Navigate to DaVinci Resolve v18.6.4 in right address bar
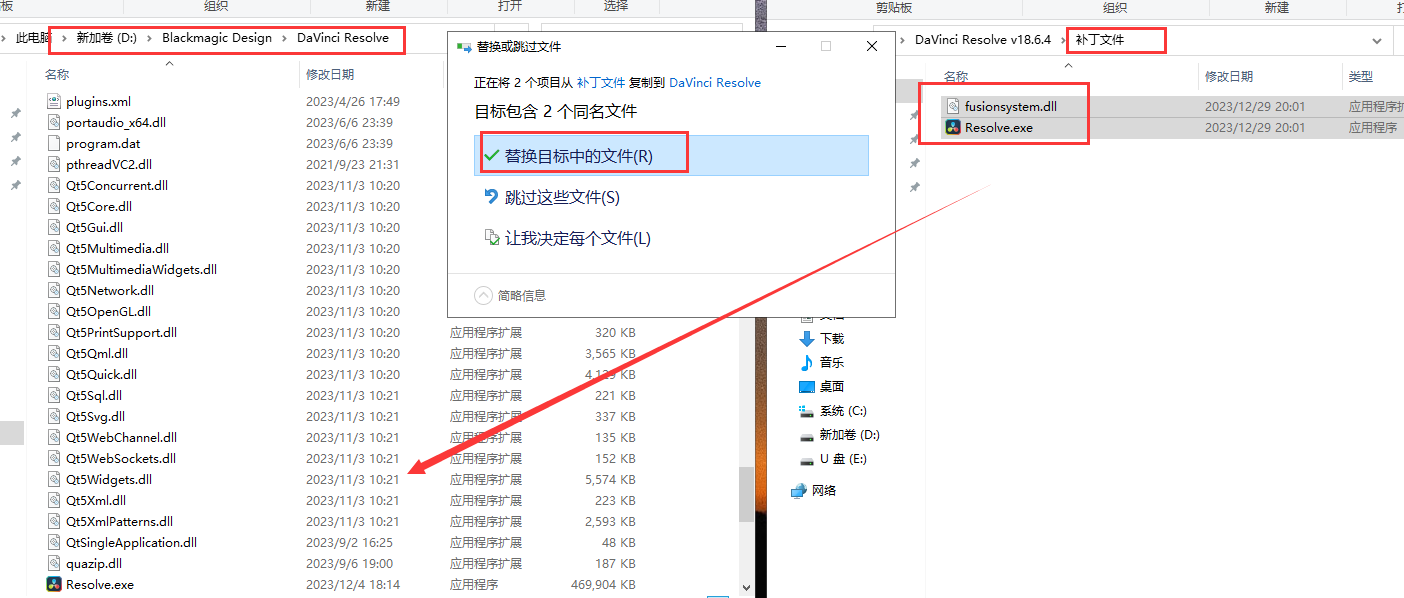This screenshot has width=1404, height=598. pos(983,40)
